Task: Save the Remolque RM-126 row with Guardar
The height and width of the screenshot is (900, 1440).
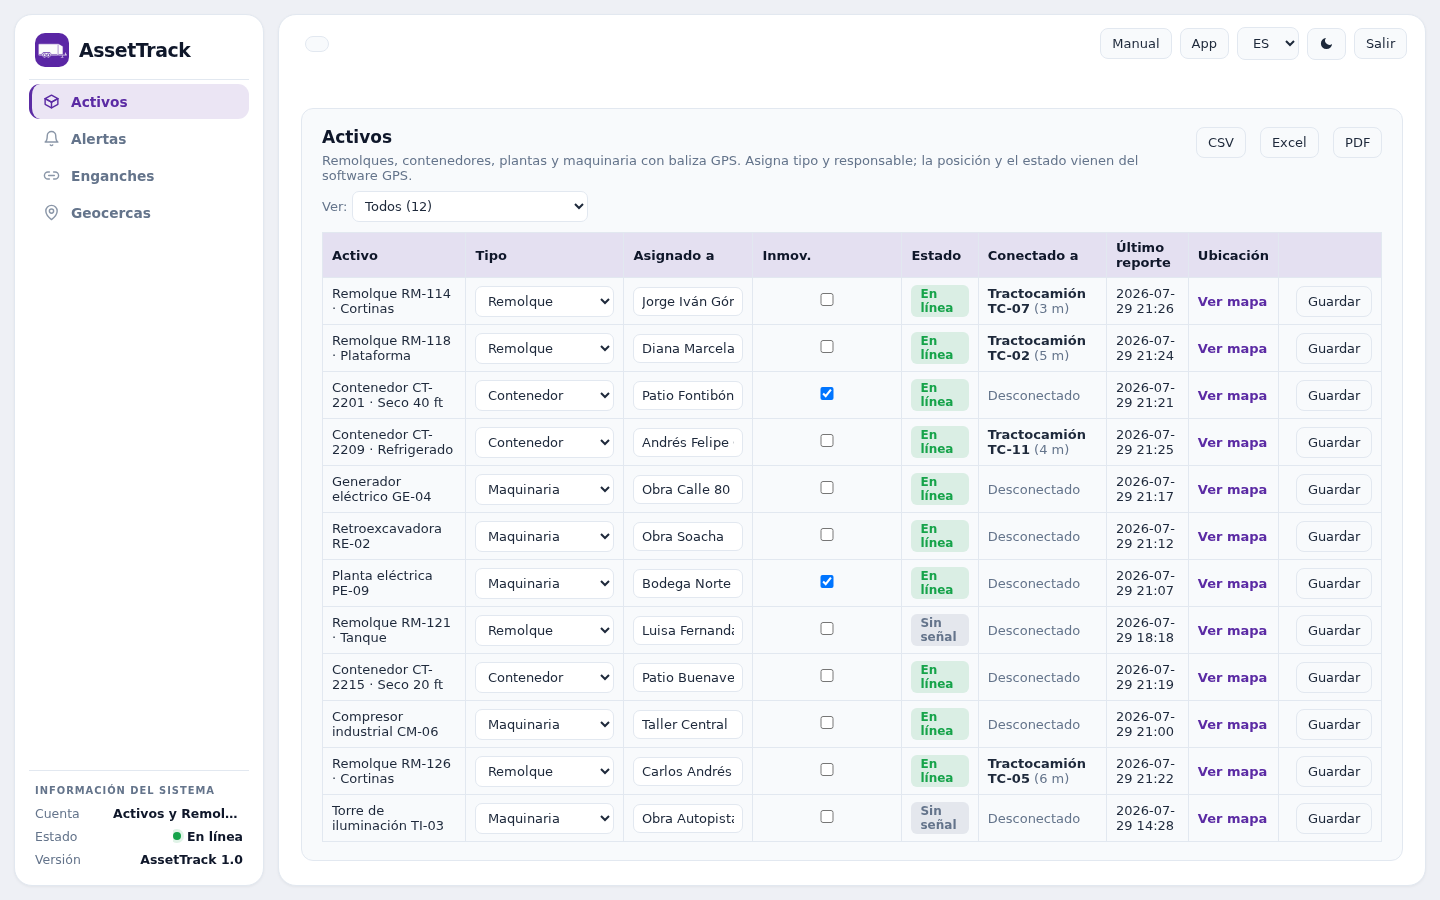Action: [1334, 772]
